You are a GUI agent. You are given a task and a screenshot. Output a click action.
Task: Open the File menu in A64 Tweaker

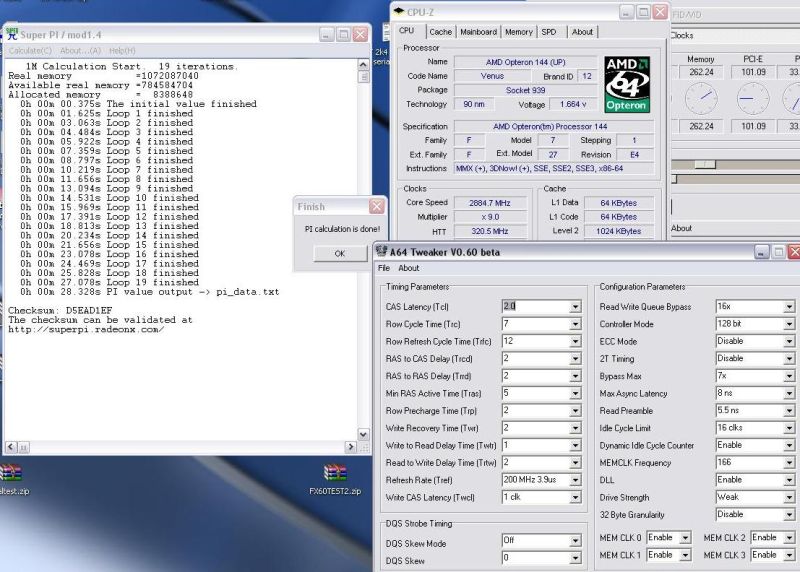[x=384, y=268]
